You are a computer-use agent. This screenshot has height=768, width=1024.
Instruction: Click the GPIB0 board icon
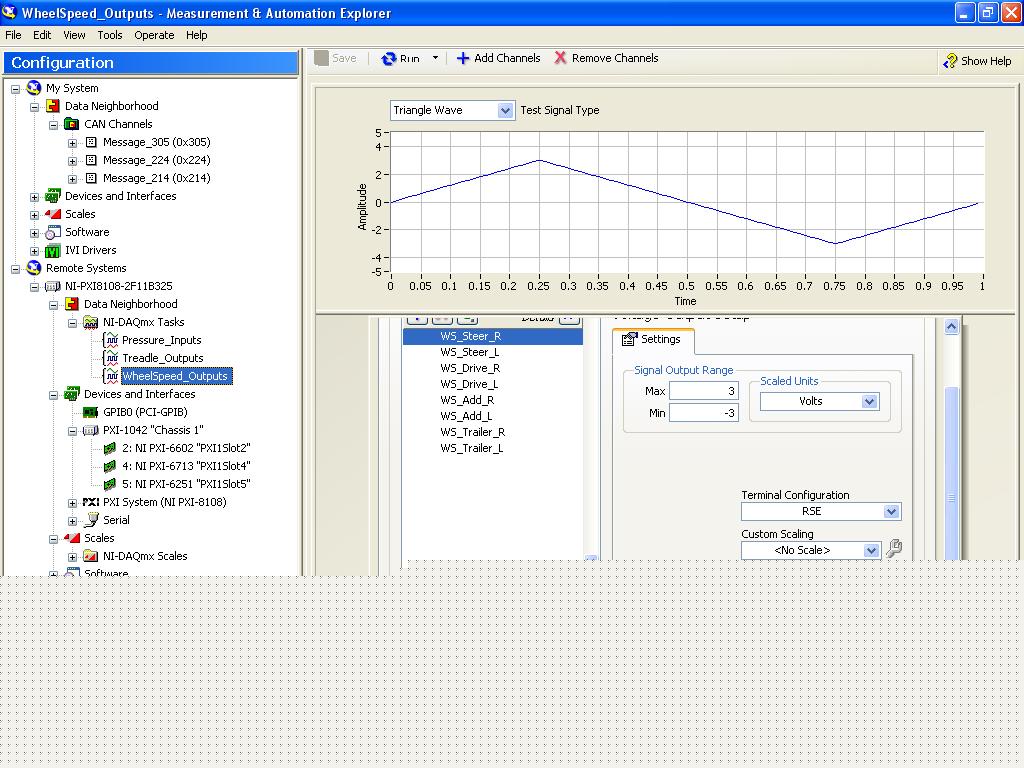point(91,413)
